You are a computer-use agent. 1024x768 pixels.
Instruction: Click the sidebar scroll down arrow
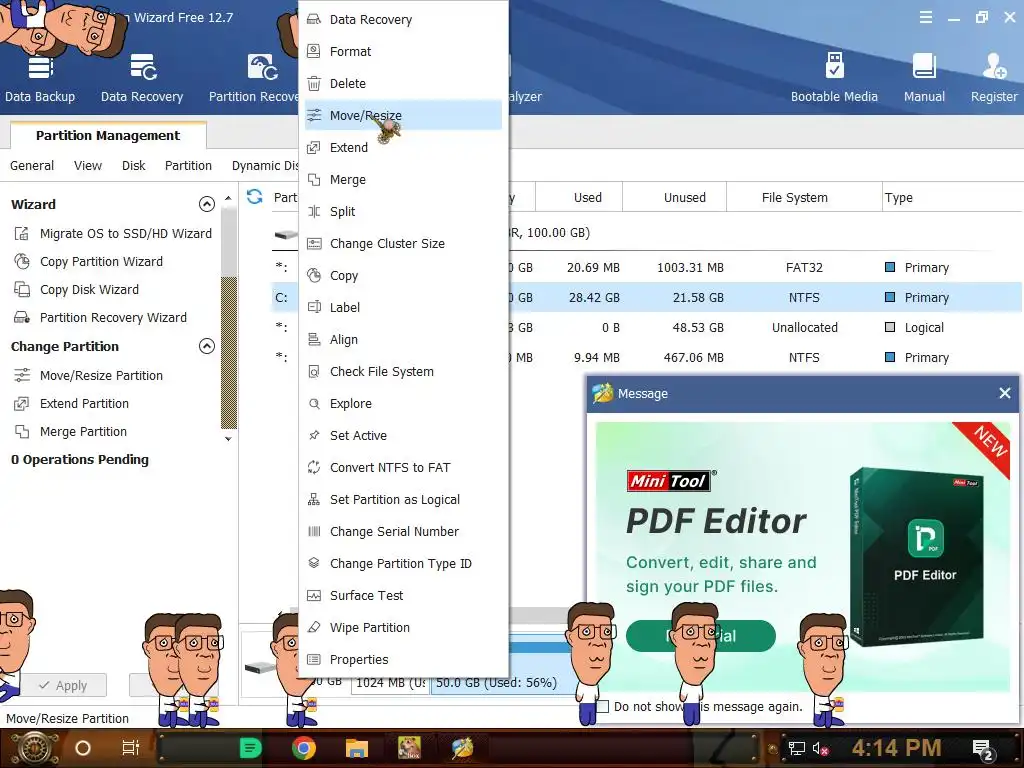(228, 439)
